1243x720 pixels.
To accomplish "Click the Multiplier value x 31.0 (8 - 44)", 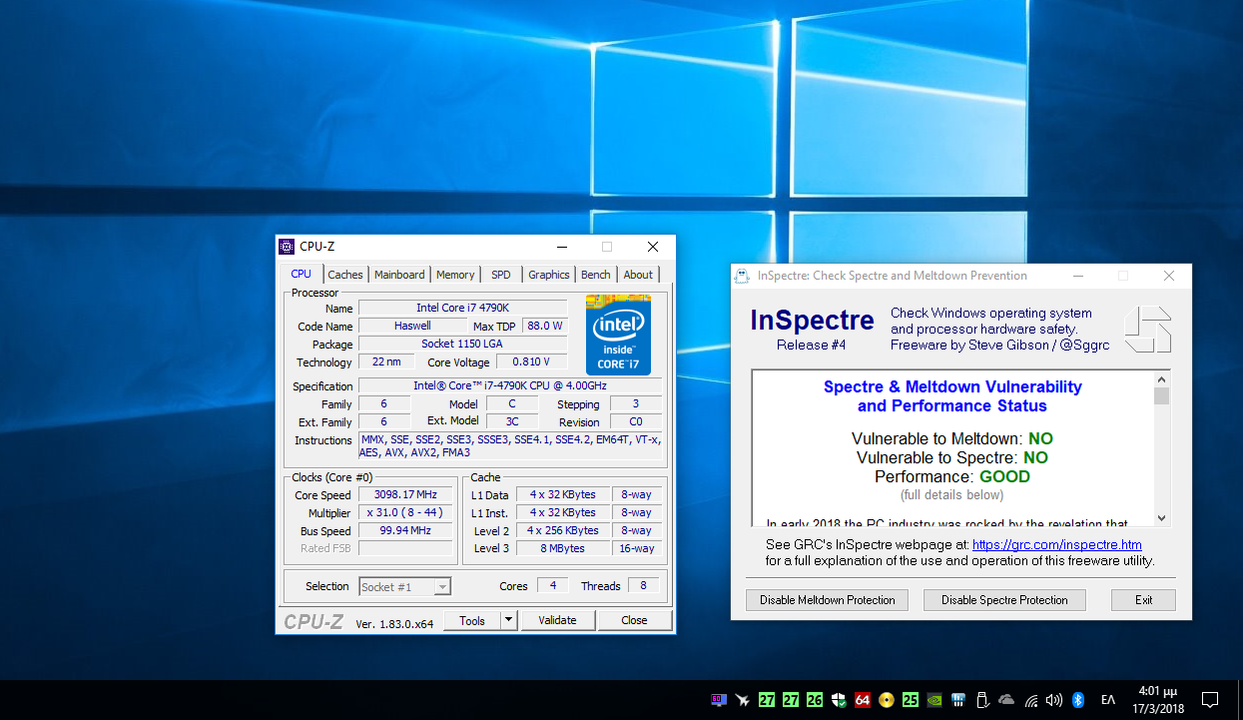I will tap(405, 513).
